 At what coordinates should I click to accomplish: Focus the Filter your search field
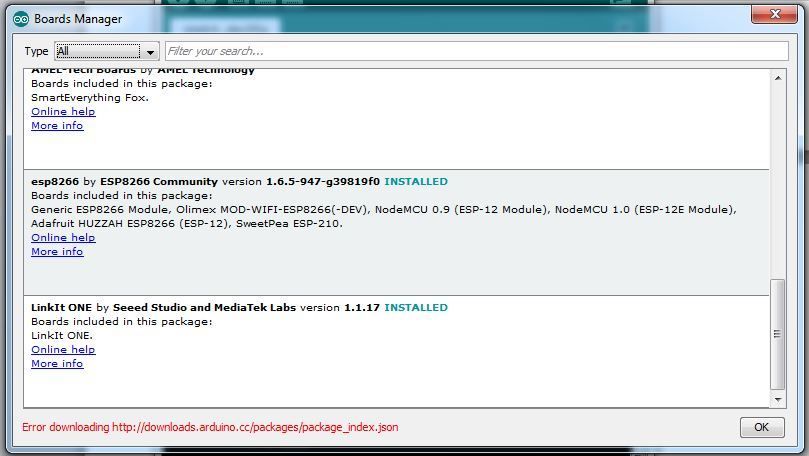point(477,51)
